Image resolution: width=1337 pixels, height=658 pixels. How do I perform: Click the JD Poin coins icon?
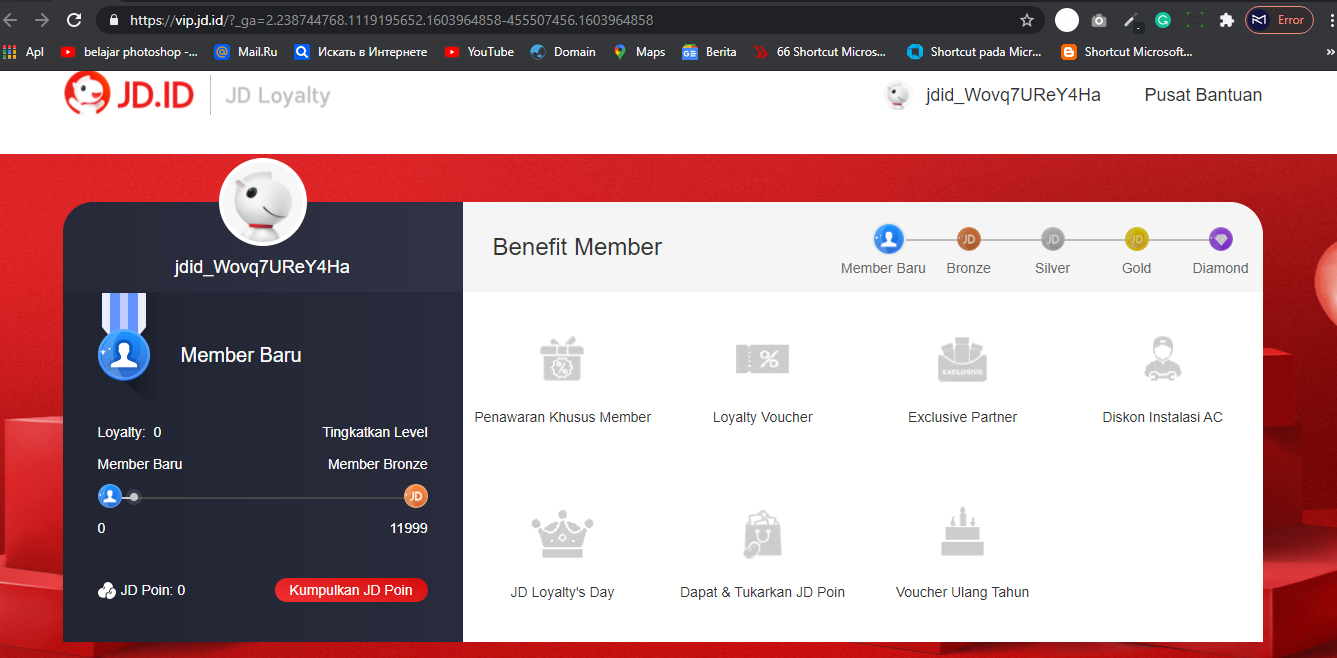(x=107, y=591)
